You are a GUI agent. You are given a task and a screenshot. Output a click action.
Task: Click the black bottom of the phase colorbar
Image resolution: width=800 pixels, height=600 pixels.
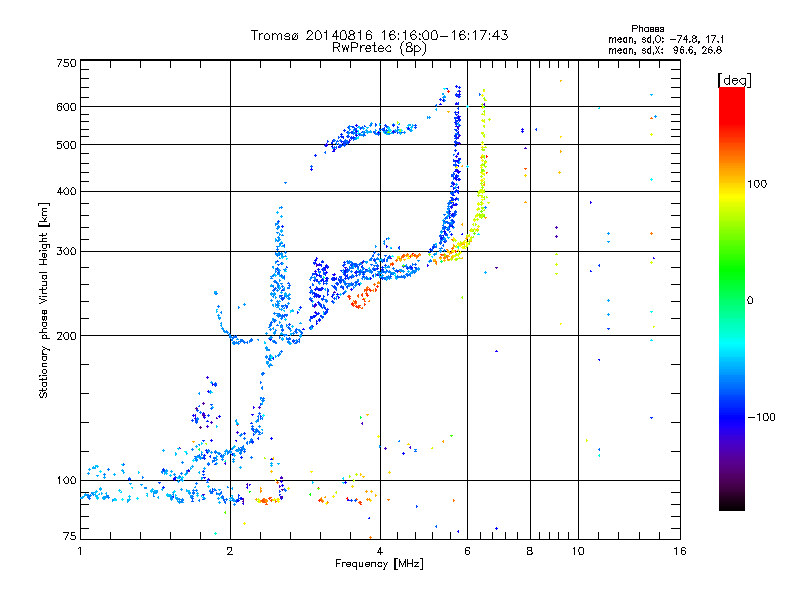(732, 504)
